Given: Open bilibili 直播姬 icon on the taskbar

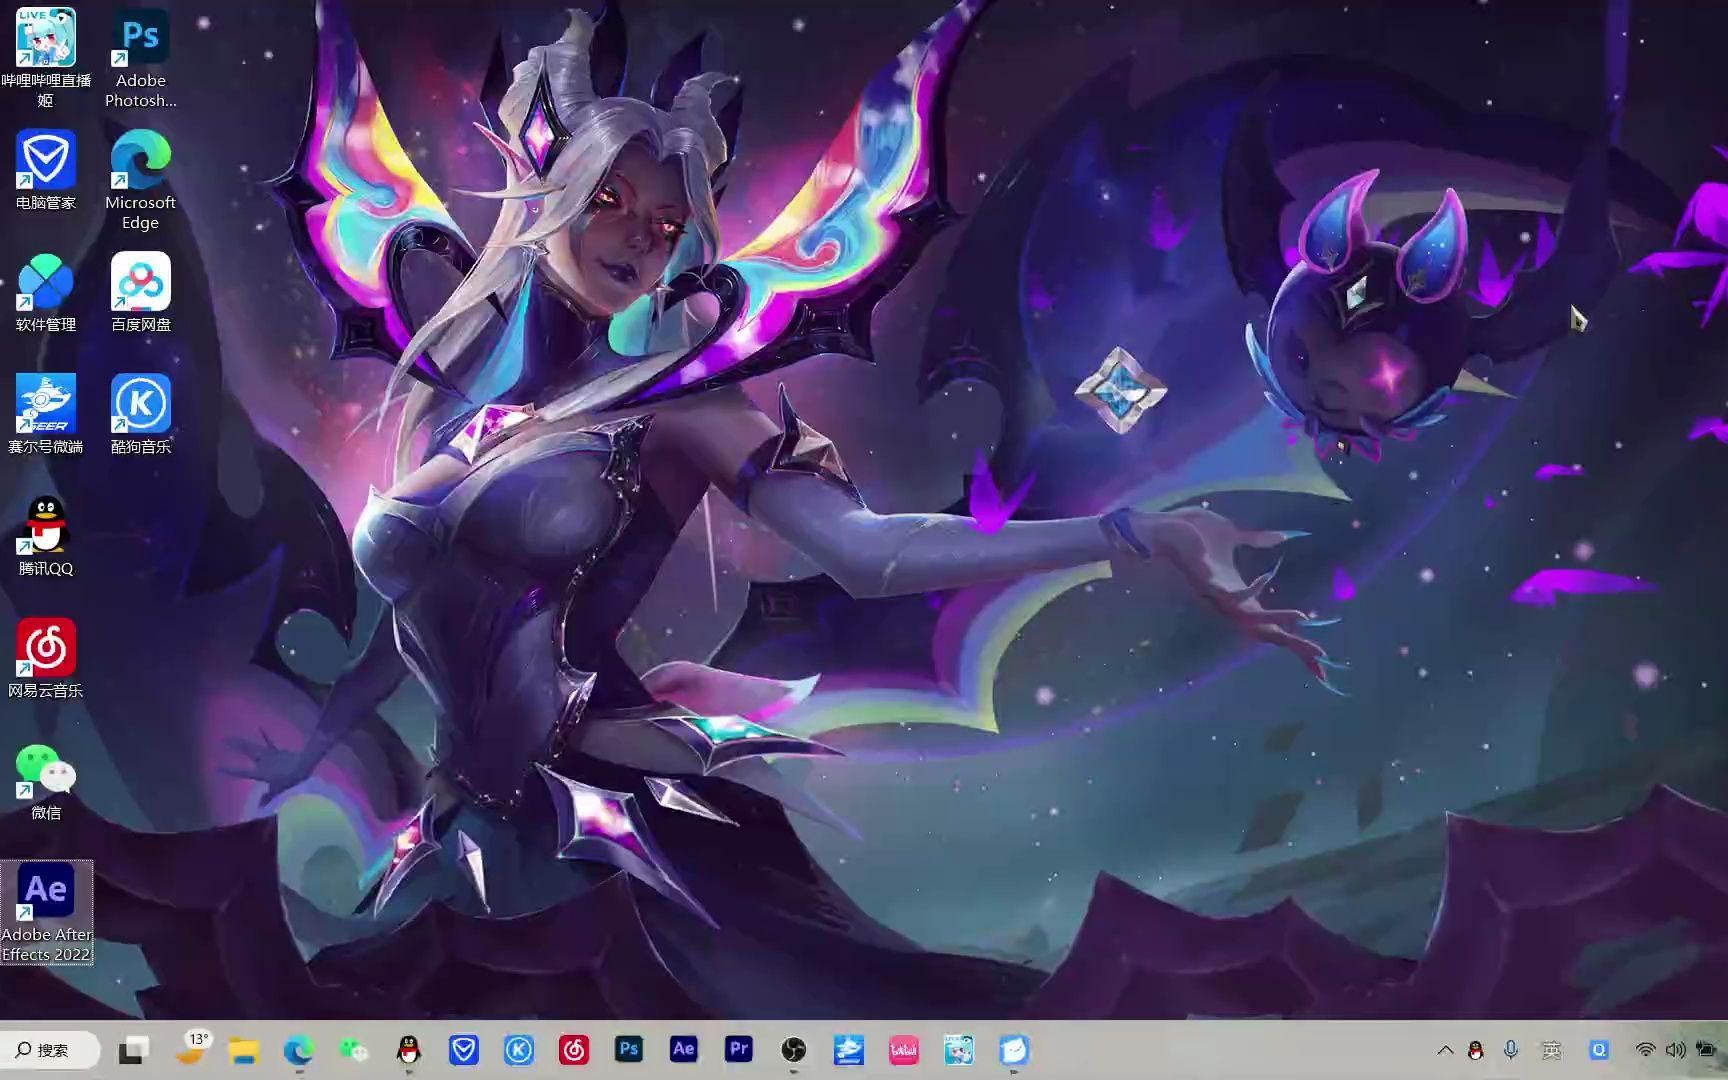Looking at the screenshot, I should (x=958, y=1050).
